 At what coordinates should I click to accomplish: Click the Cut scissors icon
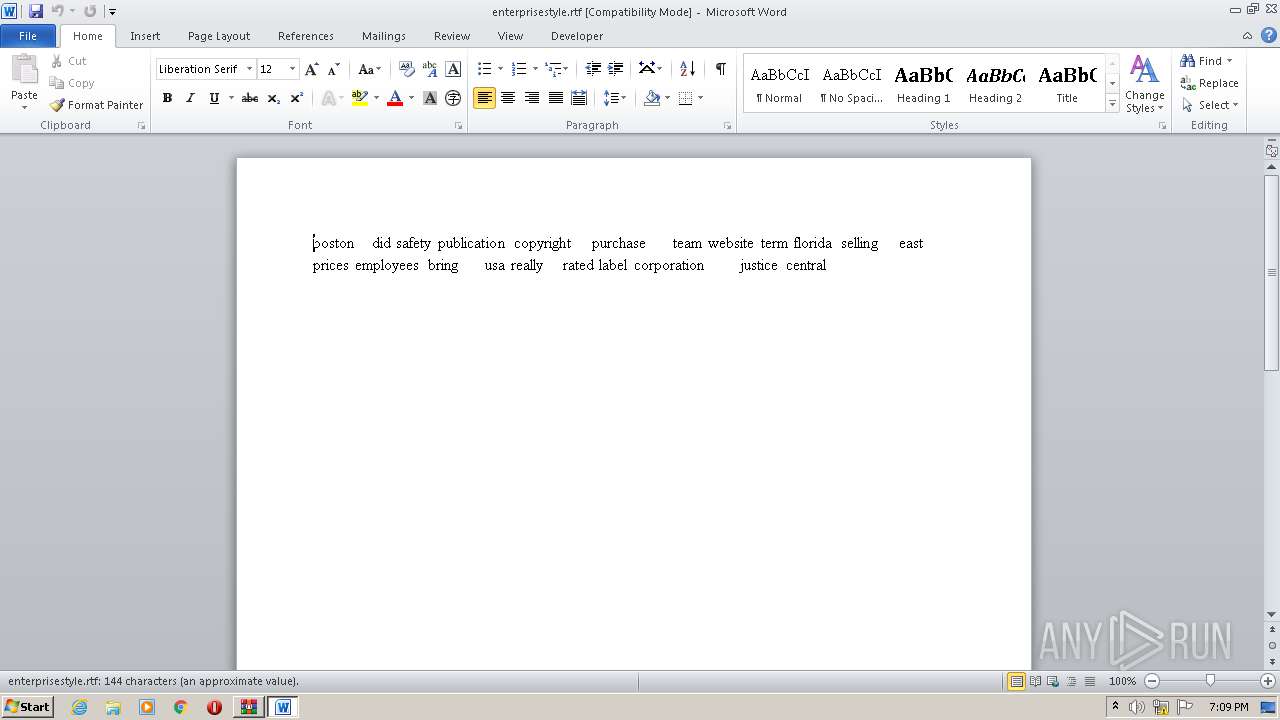(x=57, y=61)
